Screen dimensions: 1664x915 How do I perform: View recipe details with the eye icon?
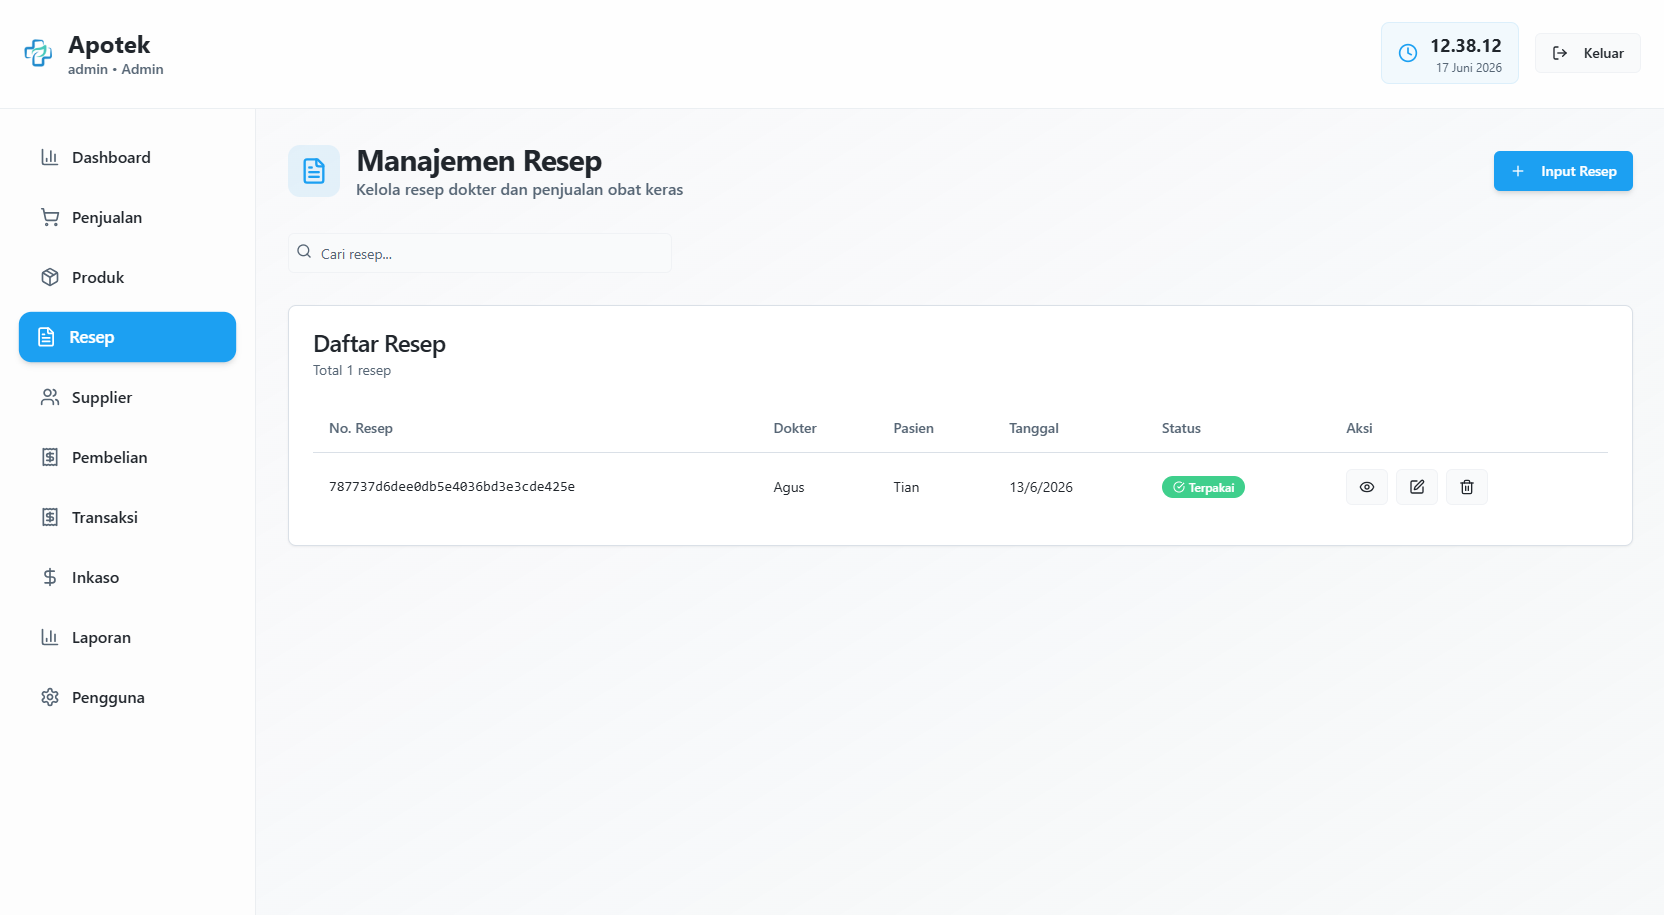click(x=1367, y=487)
